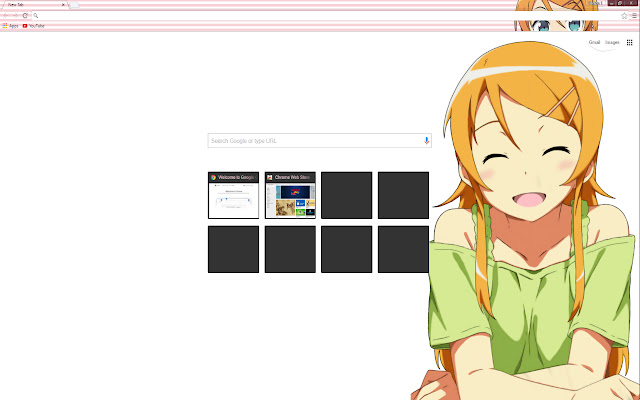Open the Gmail link
Viewport: 640px width, 400px height.
tap(594, 42)
